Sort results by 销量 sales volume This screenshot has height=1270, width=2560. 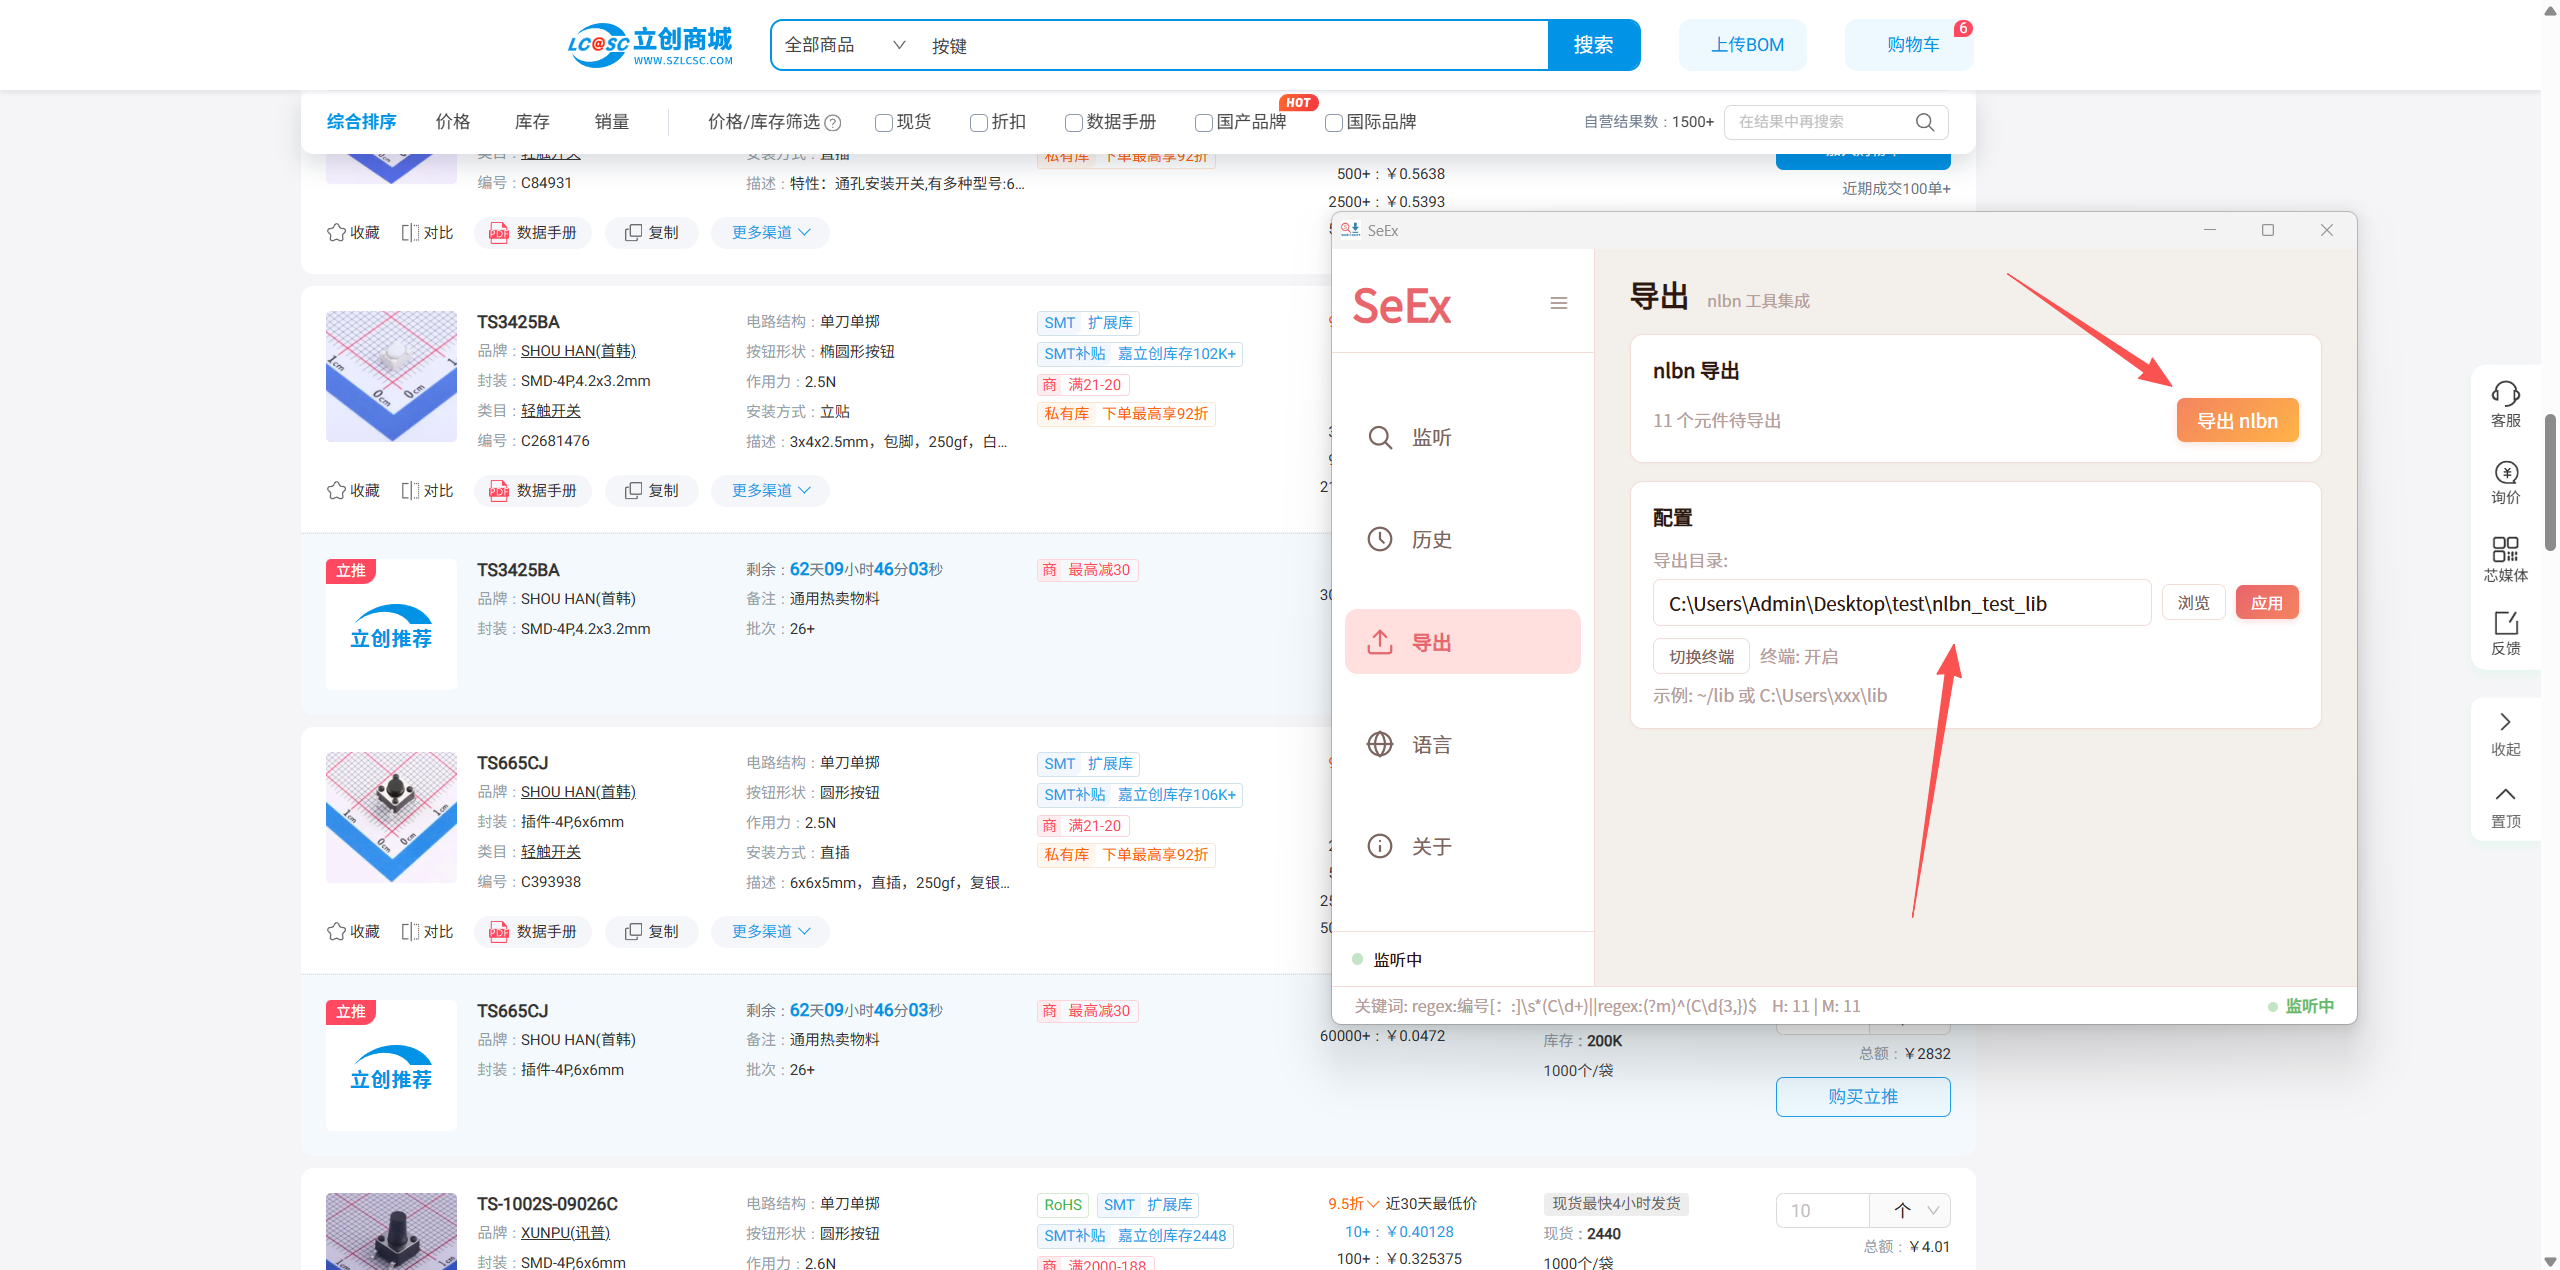612,122
